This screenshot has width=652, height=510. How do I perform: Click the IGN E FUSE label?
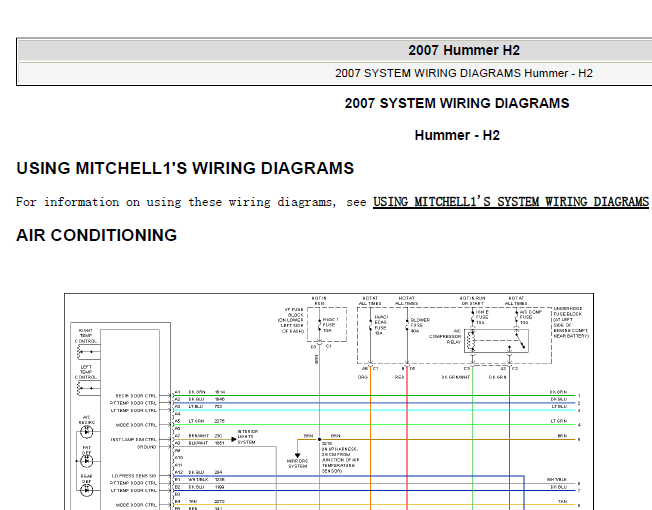482,317
